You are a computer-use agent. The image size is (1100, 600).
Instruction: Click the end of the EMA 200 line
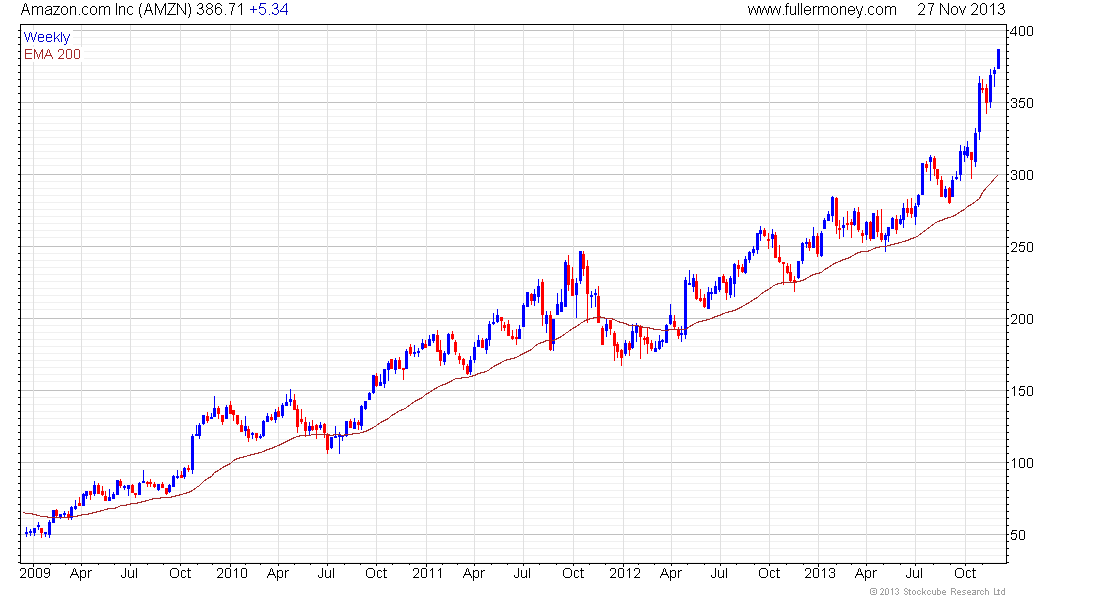click(x=998, y=175)
